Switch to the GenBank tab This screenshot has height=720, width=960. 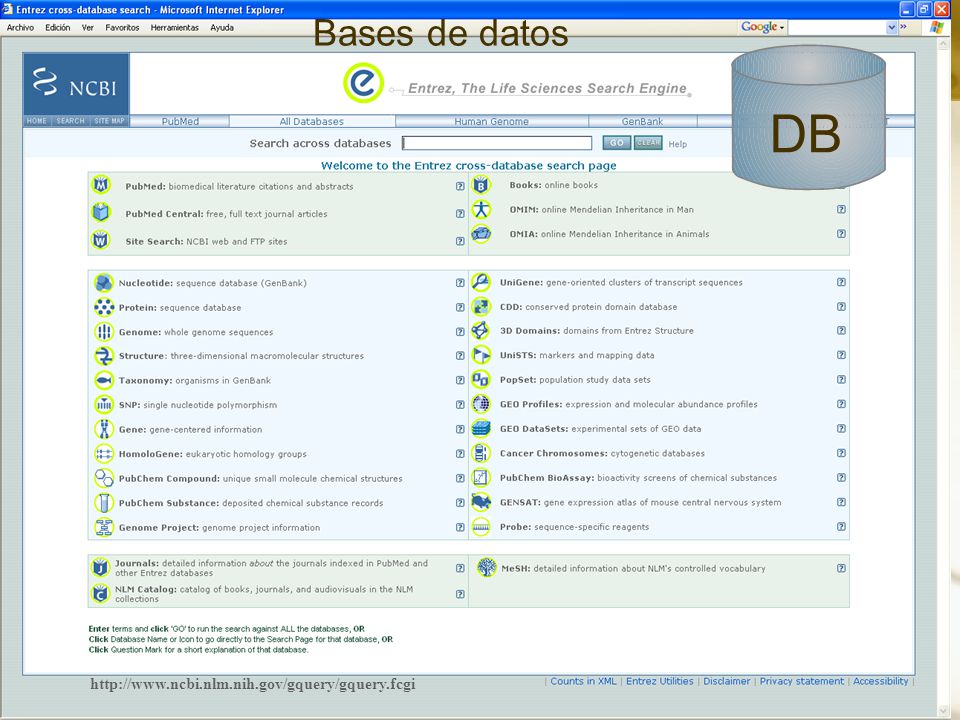[642, 121]
